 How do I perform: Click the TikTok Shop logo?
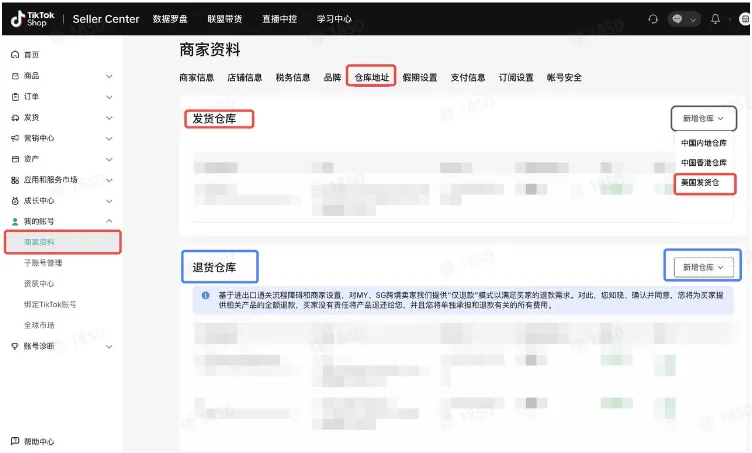(32, 19)
